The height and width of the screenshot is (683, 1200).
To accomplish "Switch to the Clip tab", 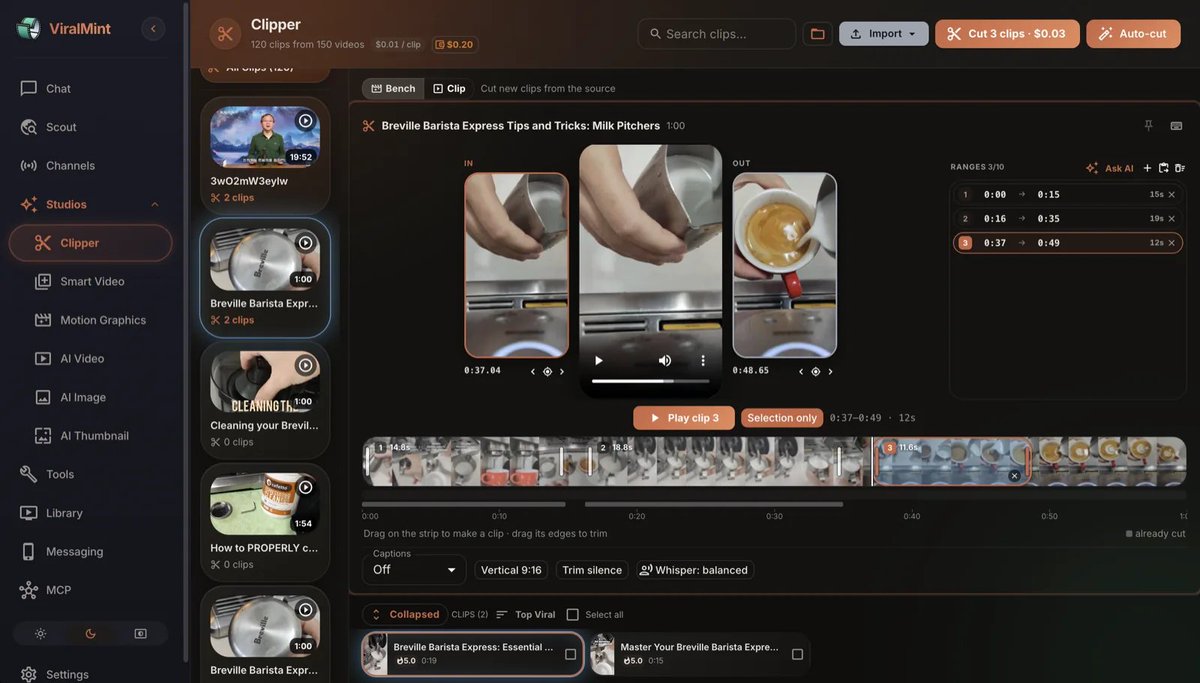I will click(449, 89).
